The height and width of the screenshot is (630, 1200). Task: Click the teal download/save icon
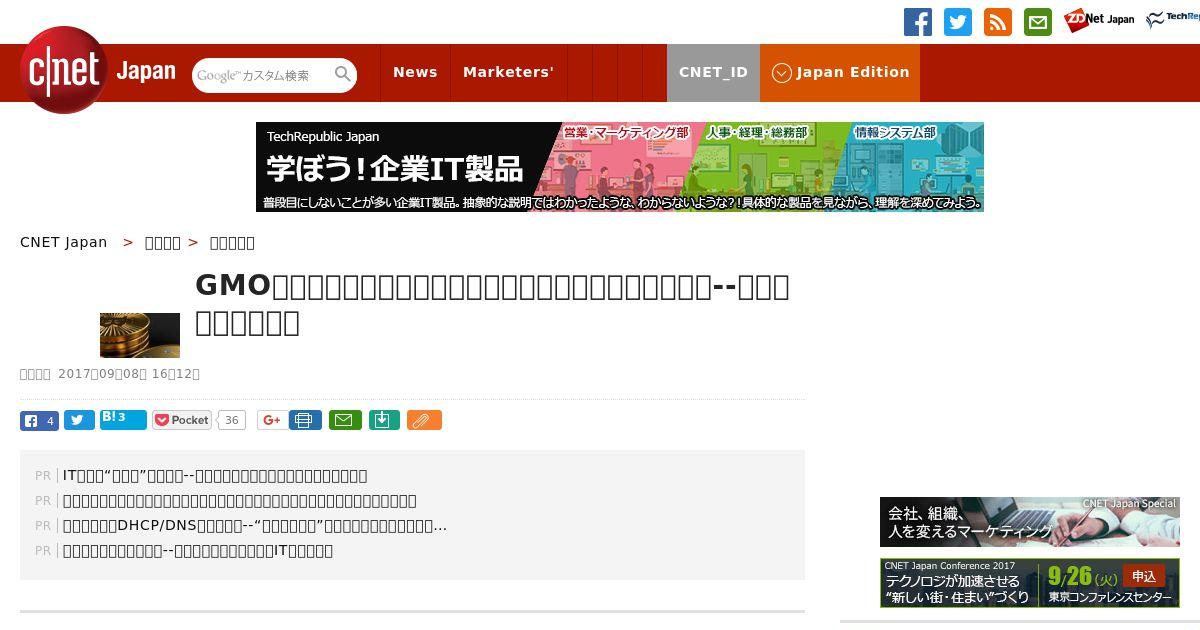pos(385,421)
